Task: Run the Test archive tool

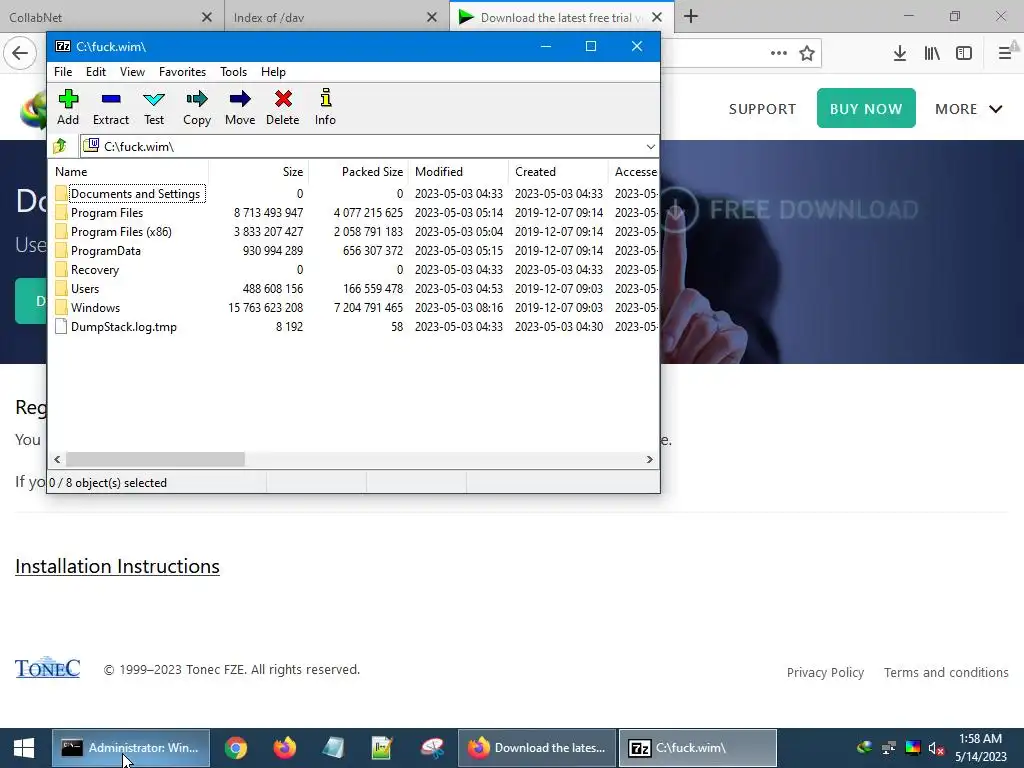Action: pyautogui.click(x=153, y=108)
